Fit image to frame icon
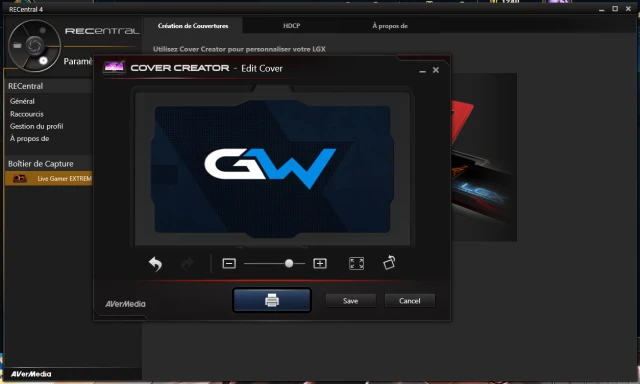The width and height of the screenshot is (640, 384). pyautogui.click(x=356, y=263)
